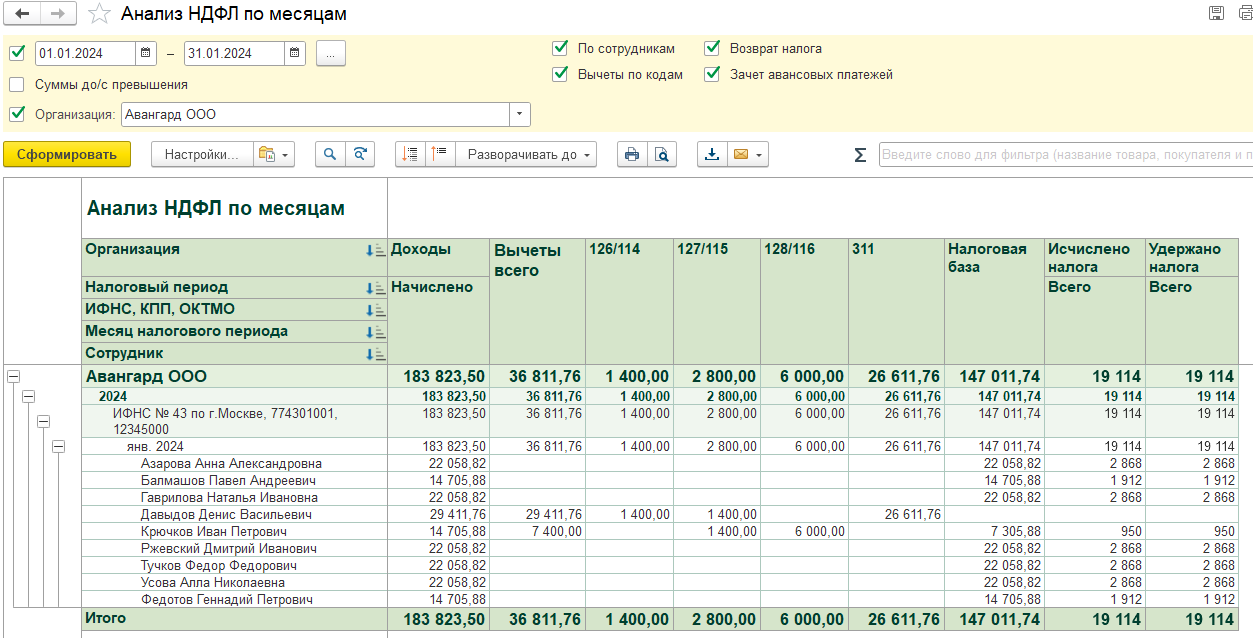Sort by Организация using the header sort icon
Viewport: 1253px width, 638px height.
click(x=375, y=251)
